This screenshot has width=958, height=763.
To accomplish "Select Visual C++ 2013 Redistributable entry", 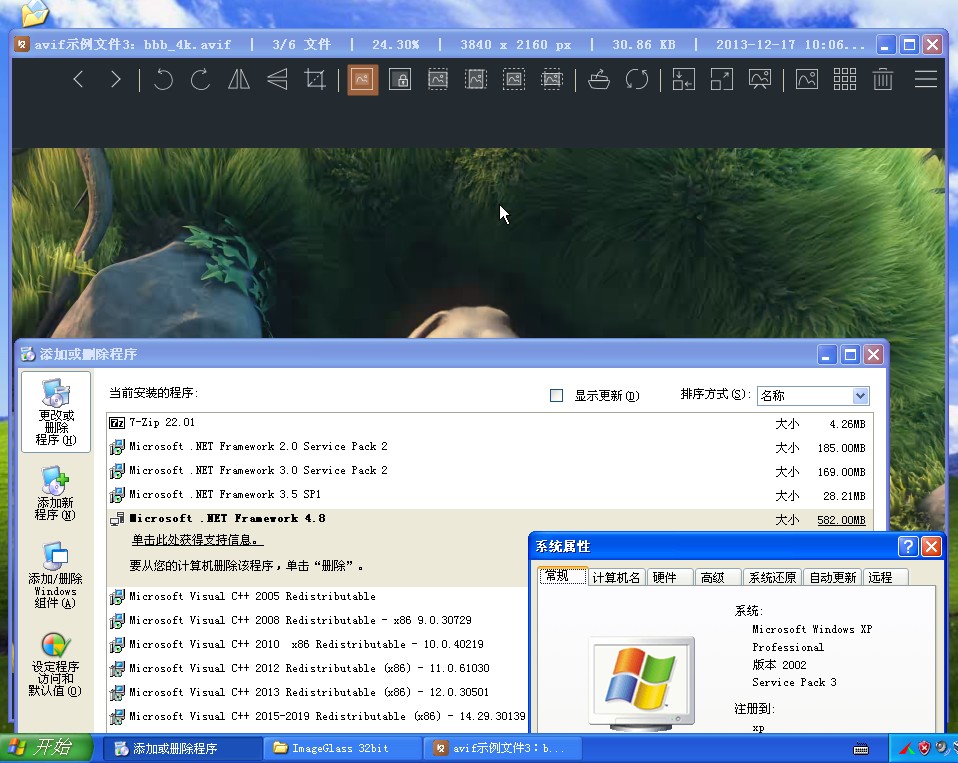I will coord(318,692).
